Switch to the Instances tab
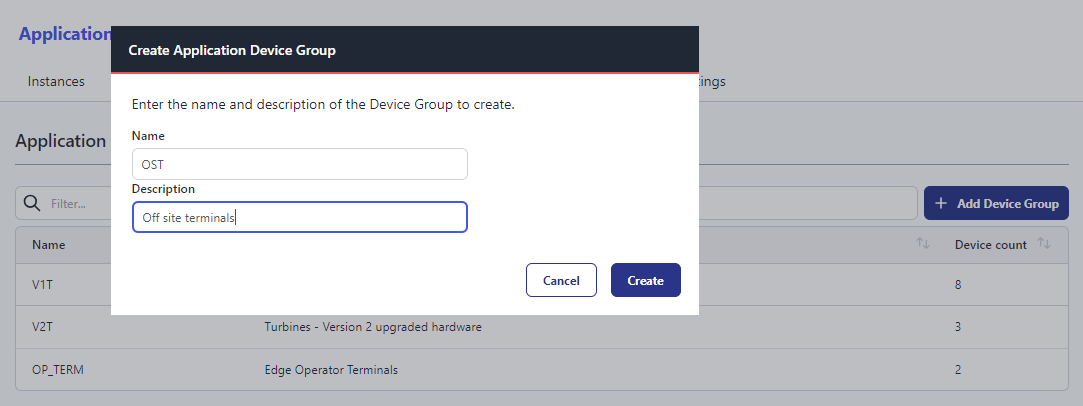 [x=56, y=81]
